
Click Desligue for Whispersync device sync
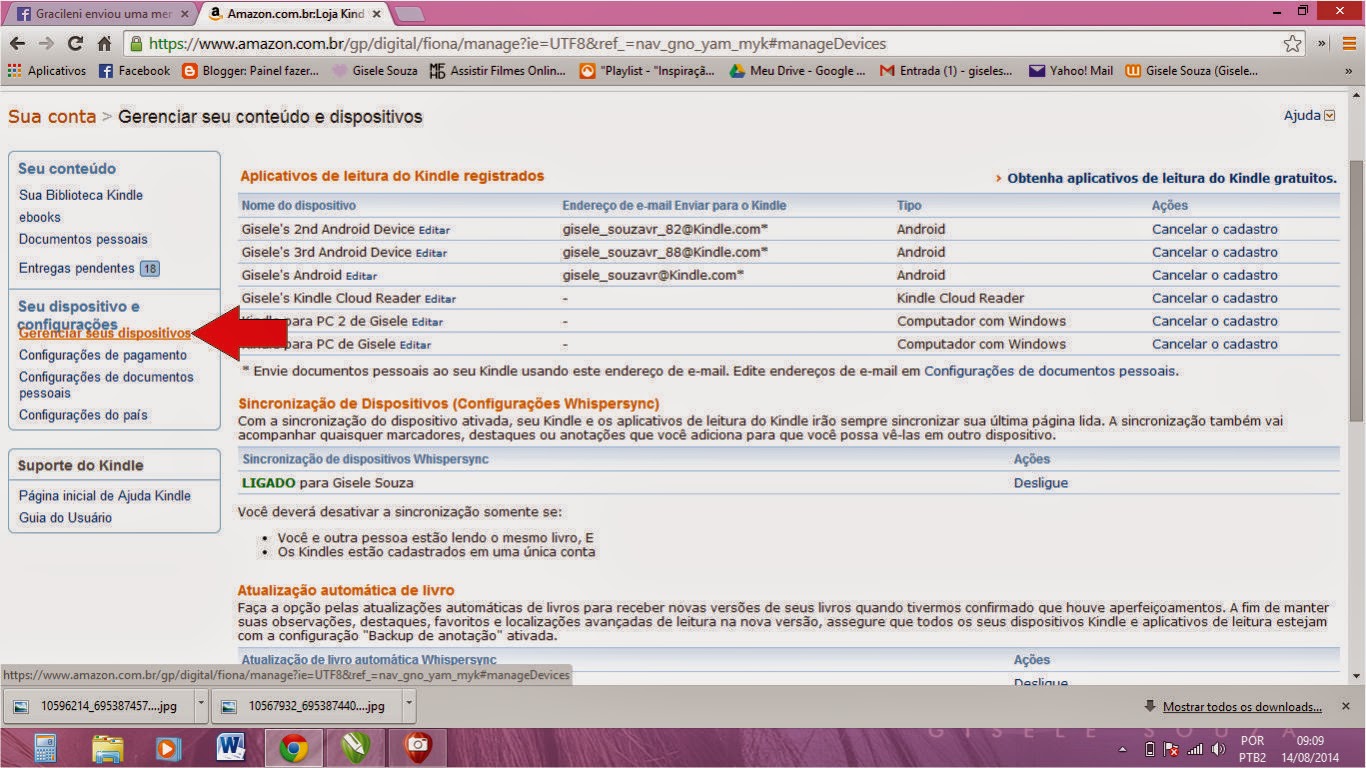[1041, 483]
